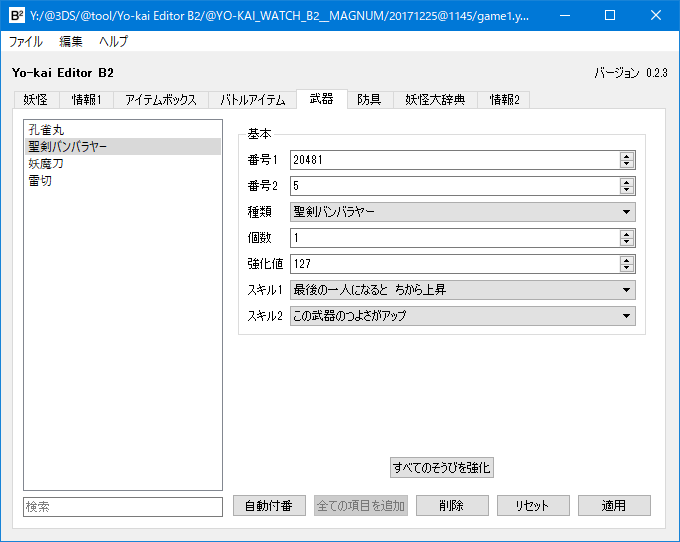Switch to the 防具 tab
Viewport: 680px width, 542px height.
coord(370,100)
